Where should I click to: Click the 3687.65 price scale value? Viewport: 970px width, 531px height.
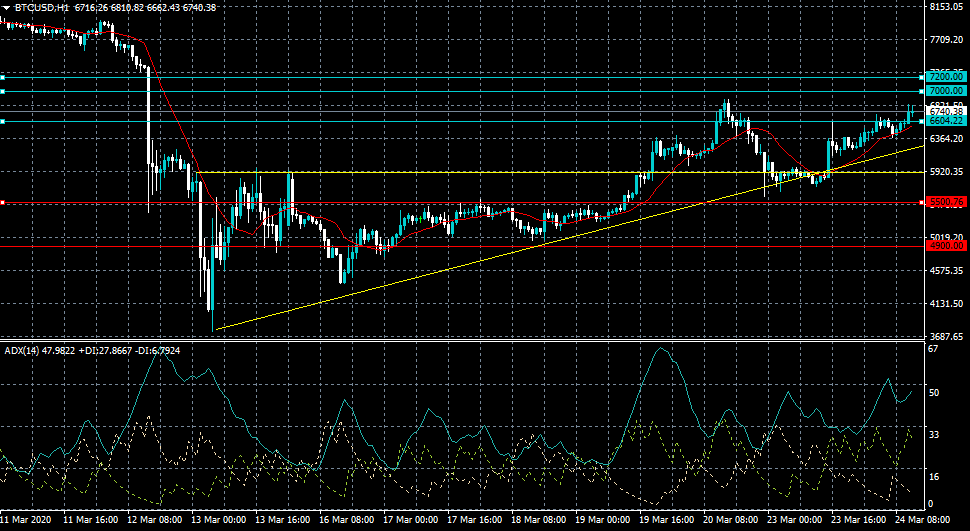tap(946, 337)
